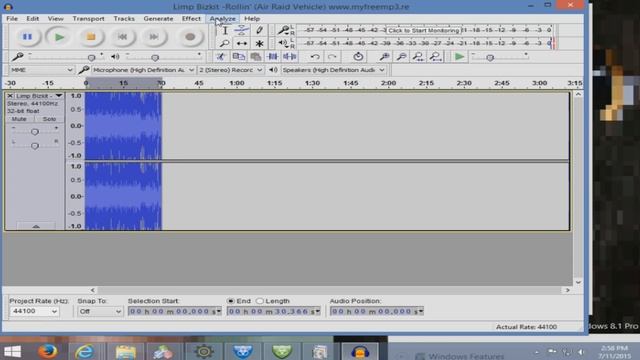640x360 pixels.
Task: Open the Tracks menu
Action: [x=124, y=19]
